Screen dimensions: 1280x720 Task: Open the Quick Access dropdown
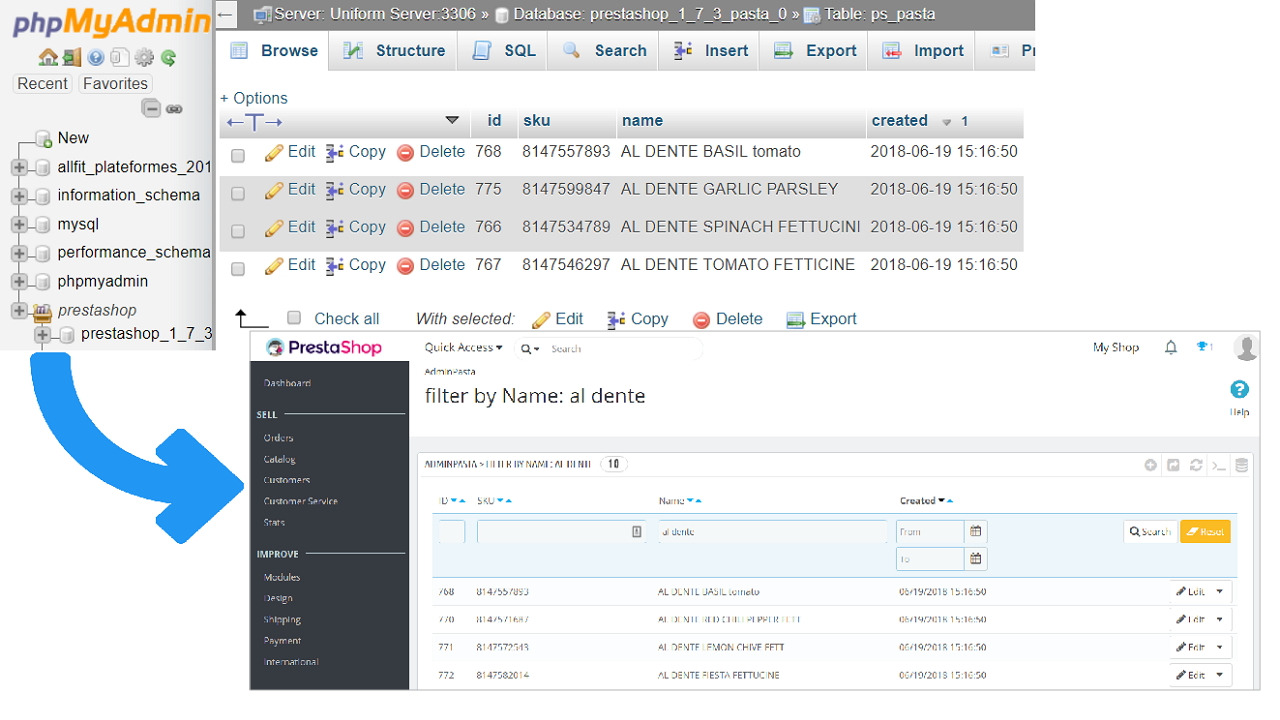coord(463,348)
